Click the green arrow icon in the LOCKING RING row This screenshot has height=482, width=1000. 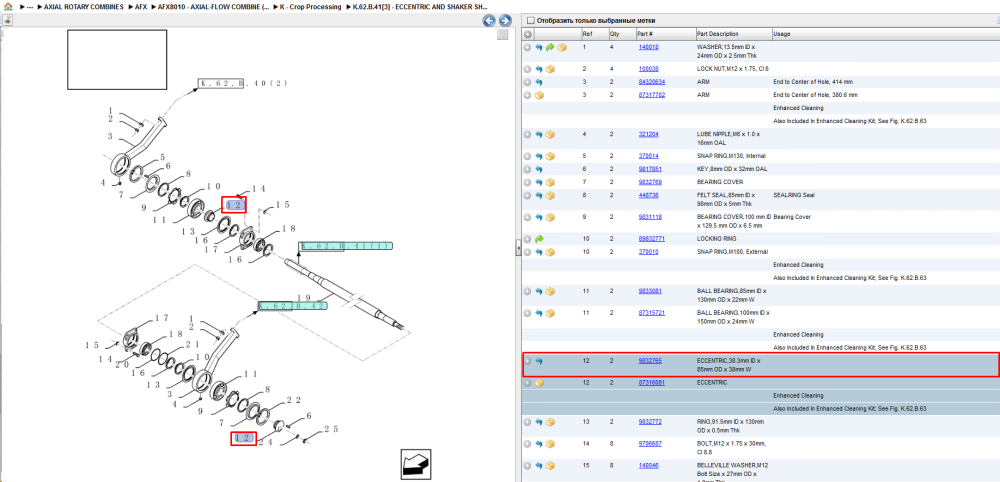pos(539,238)
